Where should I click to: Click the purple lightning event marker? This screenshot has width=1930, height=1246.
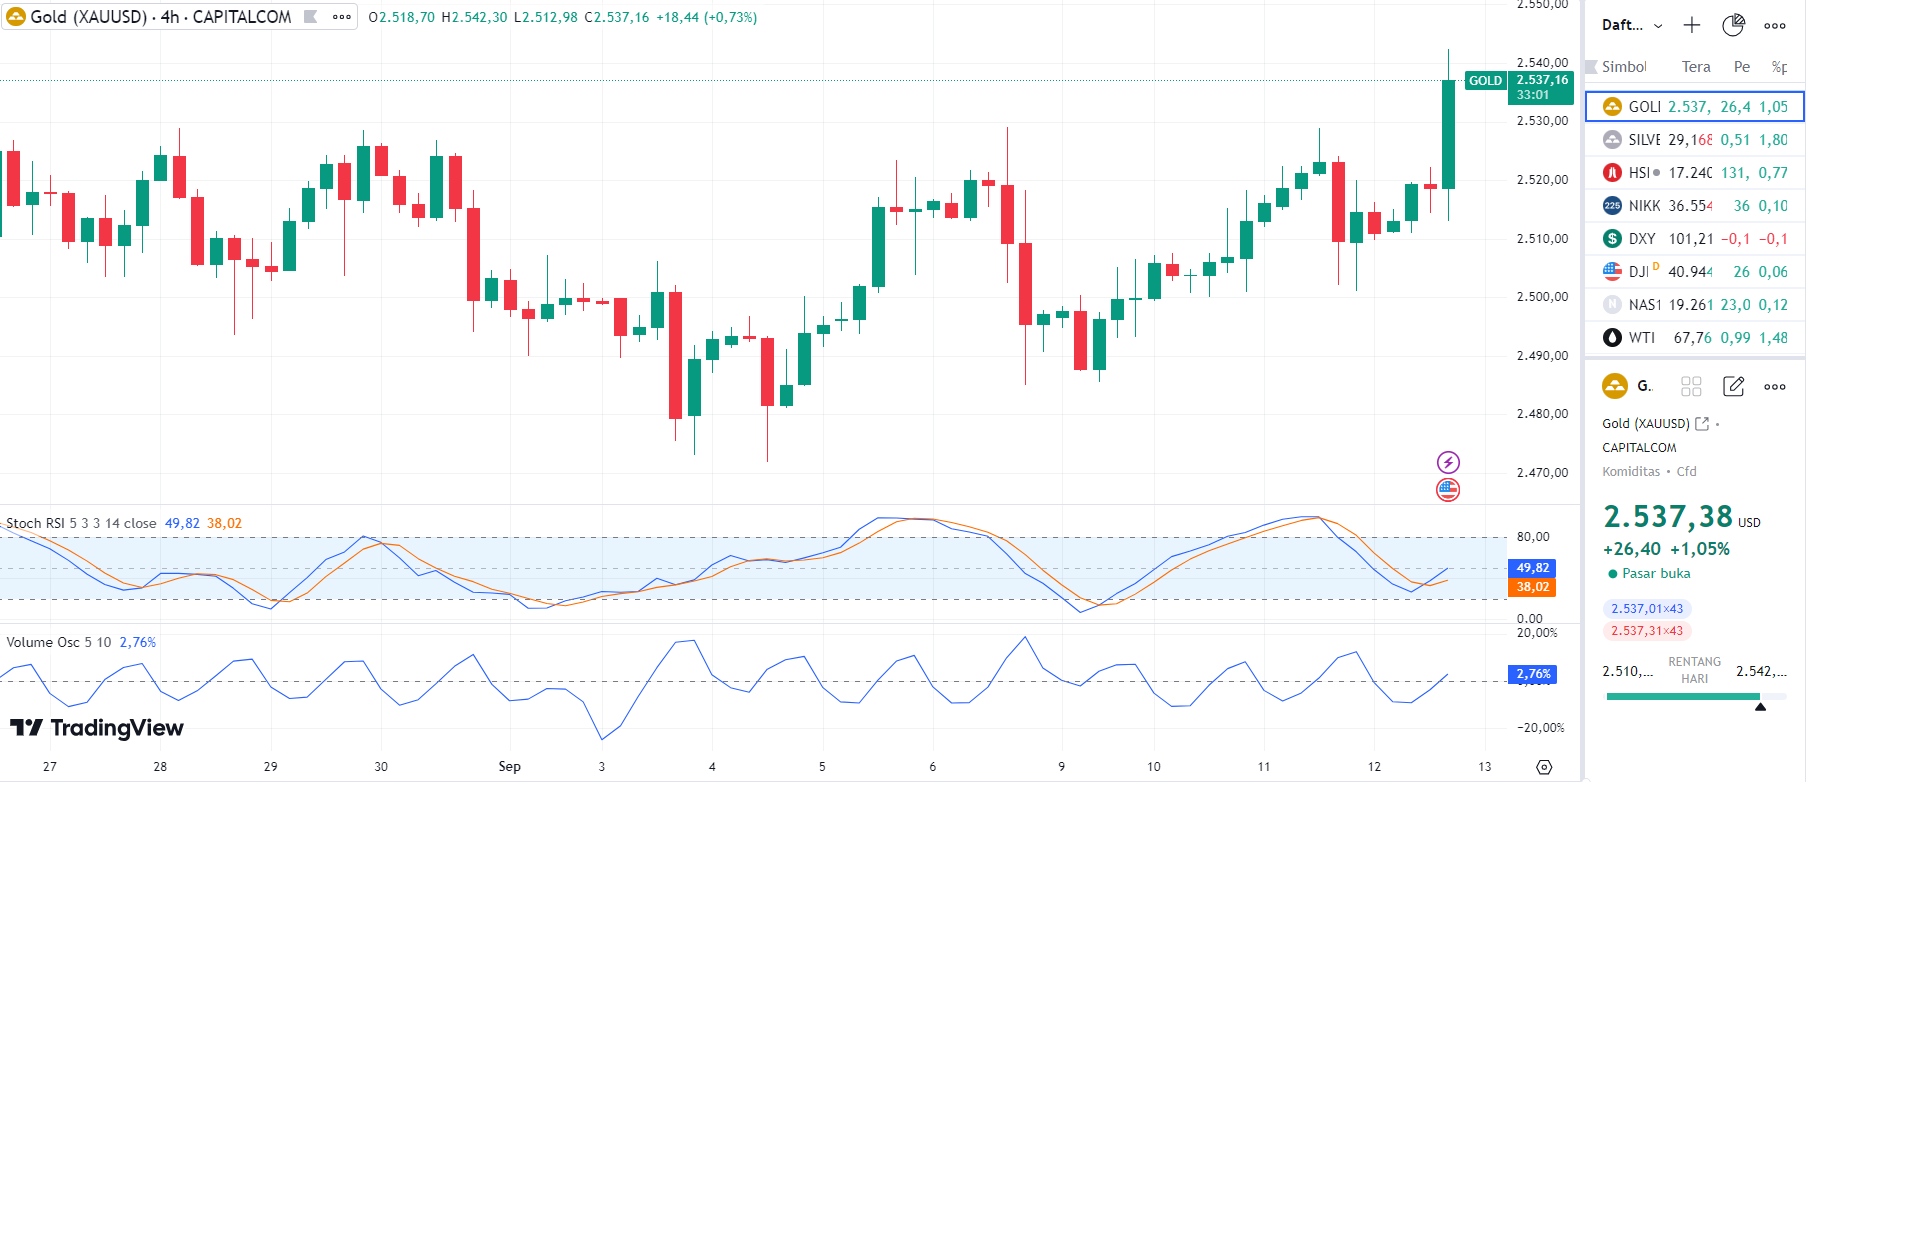pos(1448,462)
